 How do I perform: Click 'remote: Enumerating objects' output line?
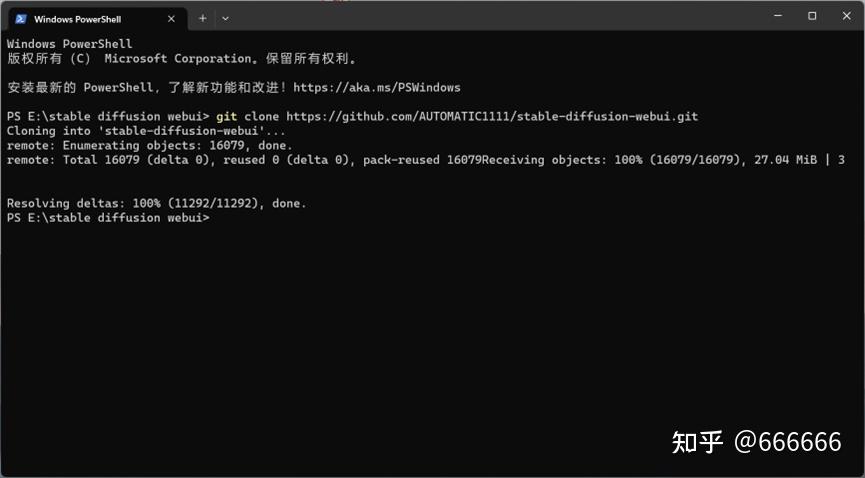tap(149, 145)
